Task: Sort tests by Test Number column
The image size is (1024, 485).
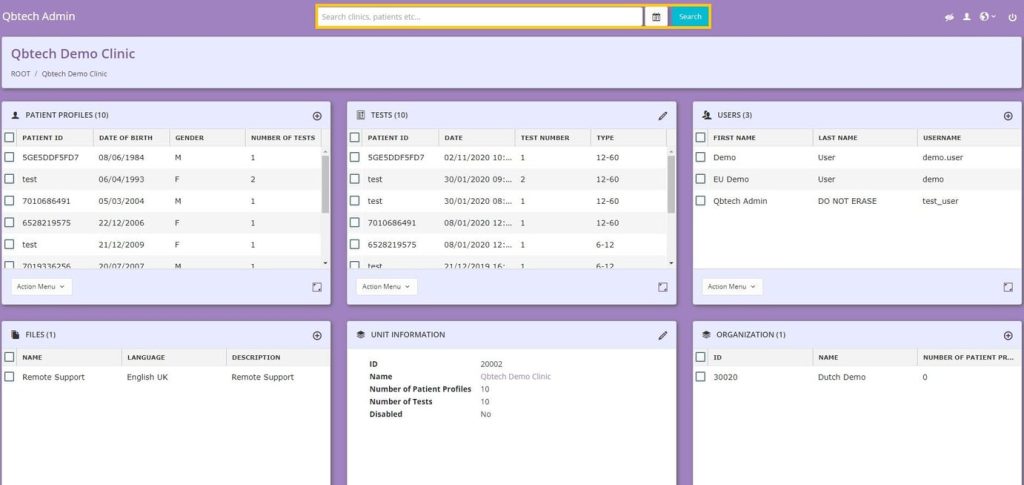Action: pyautogui.click(x=545, y=138)
